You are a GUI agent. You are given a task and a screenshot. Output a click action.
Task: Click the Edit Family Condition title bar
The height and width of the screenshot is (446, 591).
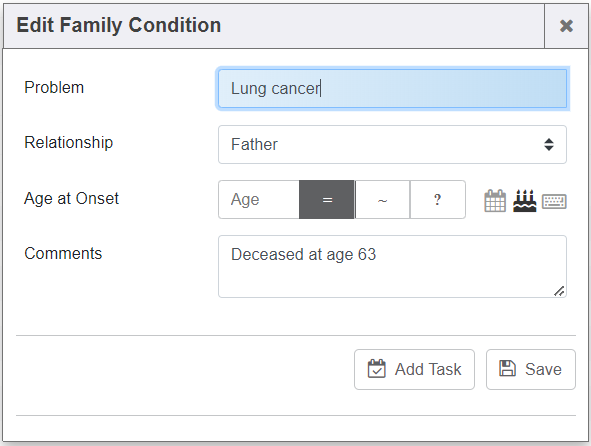[274, 26]
